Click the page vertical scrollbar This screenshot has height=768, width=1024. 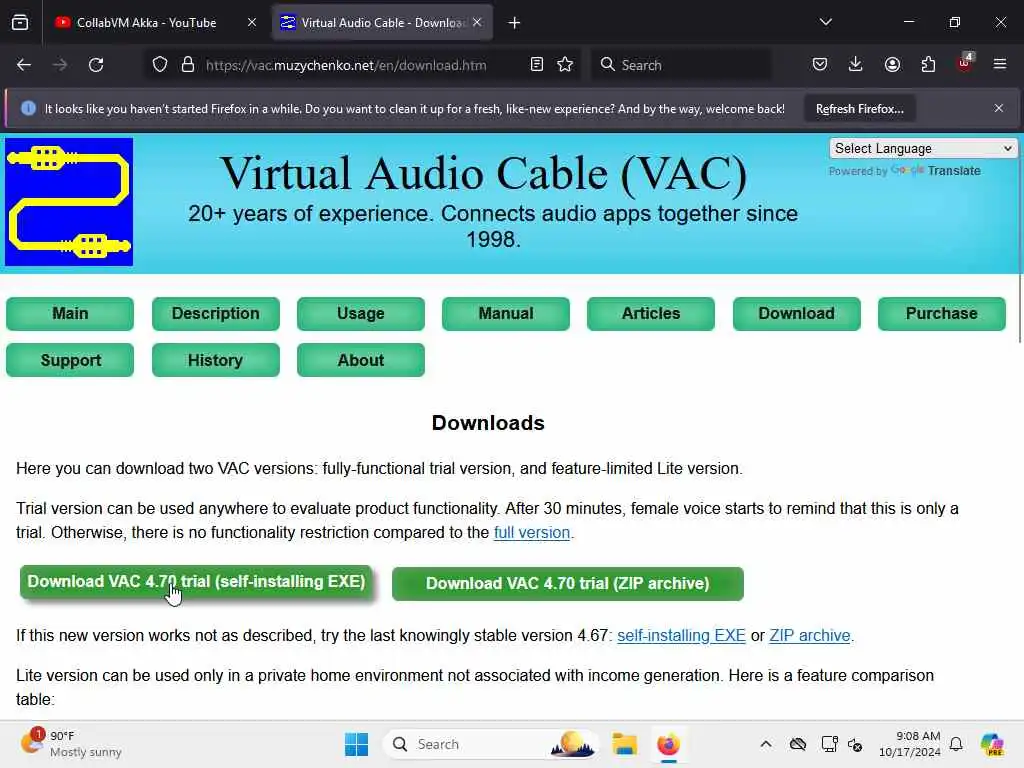pos(1020,238)
